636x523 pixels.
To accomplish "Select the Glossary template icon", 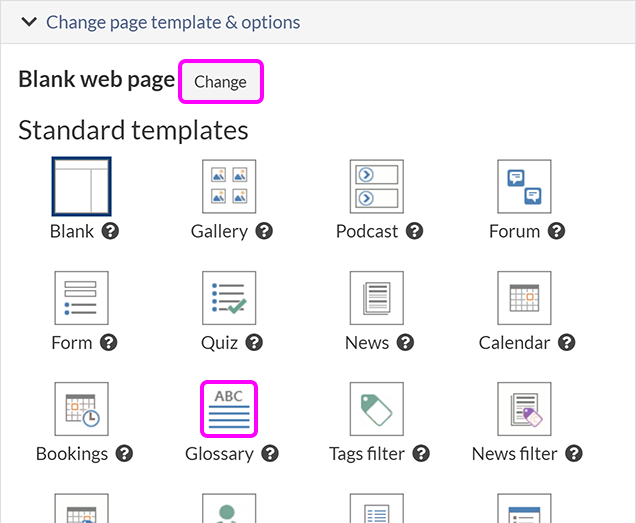I will coord(229,409).
